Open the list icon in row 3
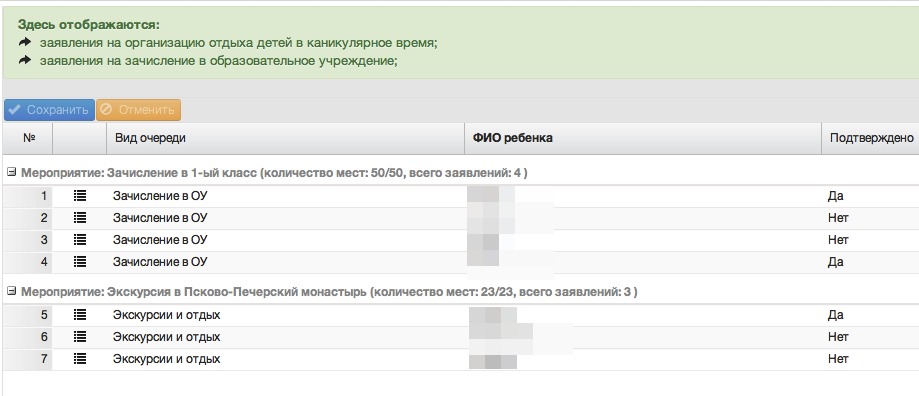The height and width of the screenshot is (396, 919). coord(80,240)
